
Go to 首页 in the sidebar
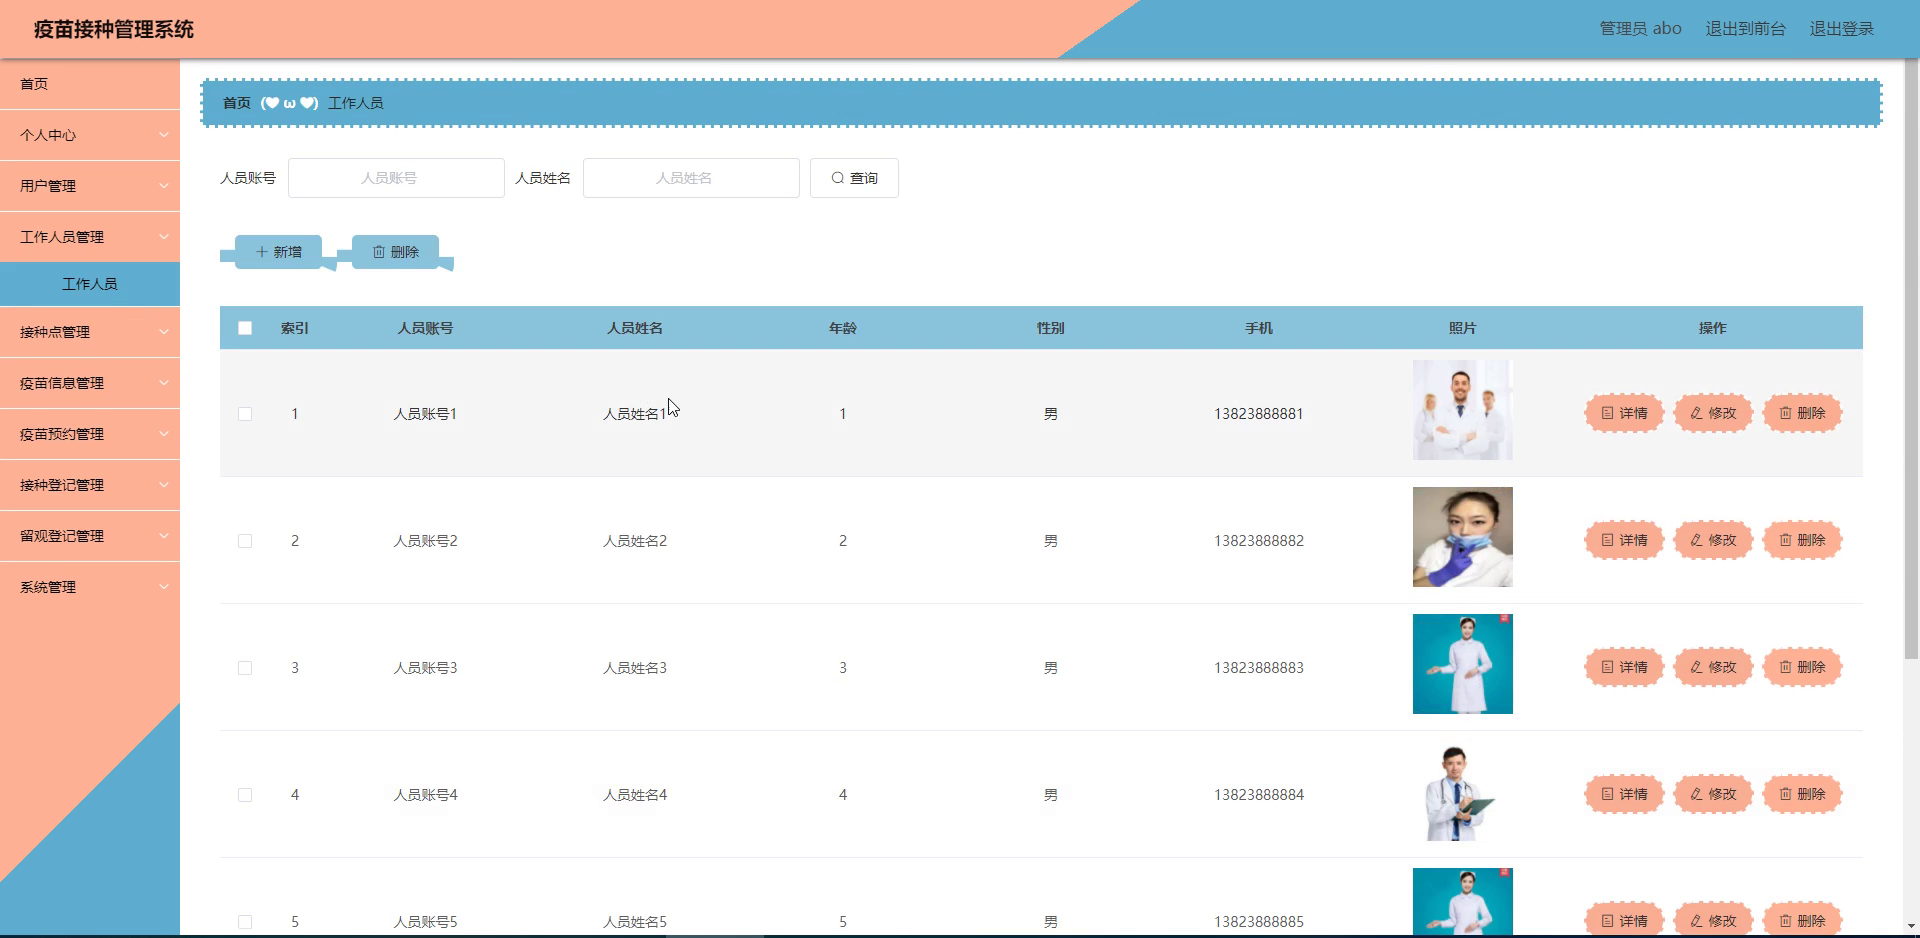click(x=90, y=84)
